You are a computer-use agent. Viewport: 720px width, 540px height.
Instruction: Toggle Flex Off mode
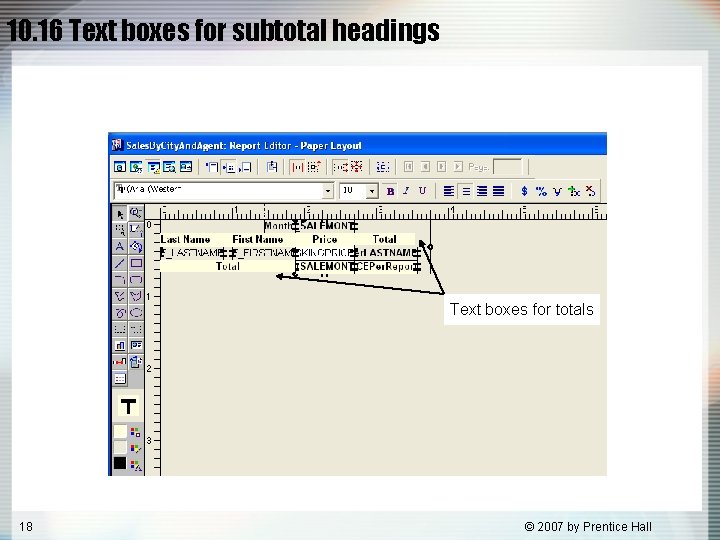356,167
